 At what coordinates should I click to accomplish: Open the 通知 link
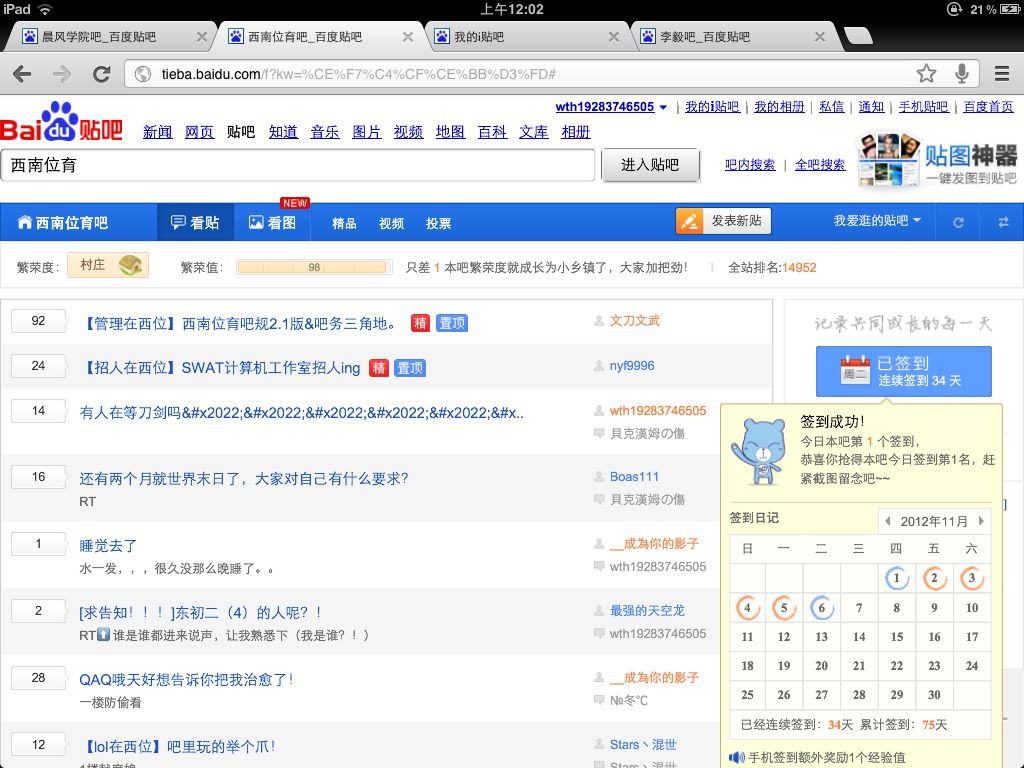871,106
